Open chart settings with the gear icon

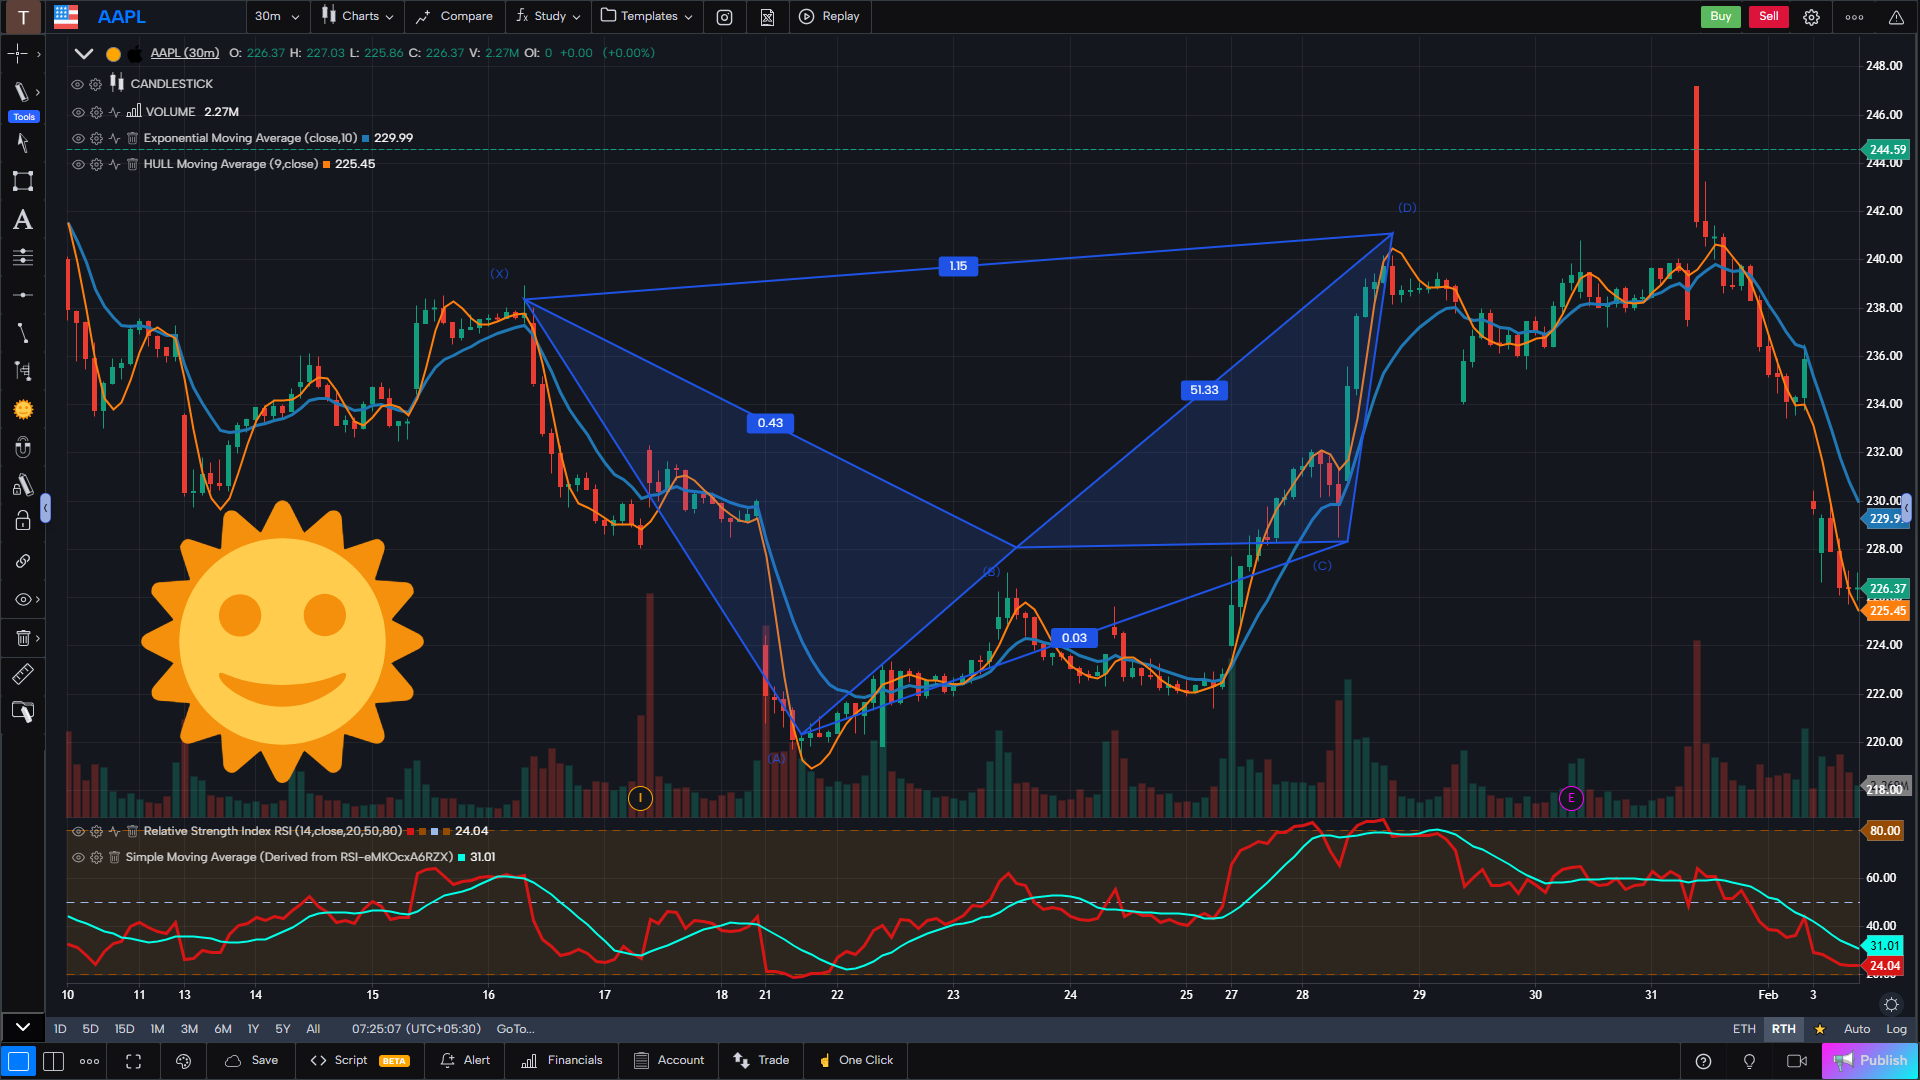(1811, 17)
